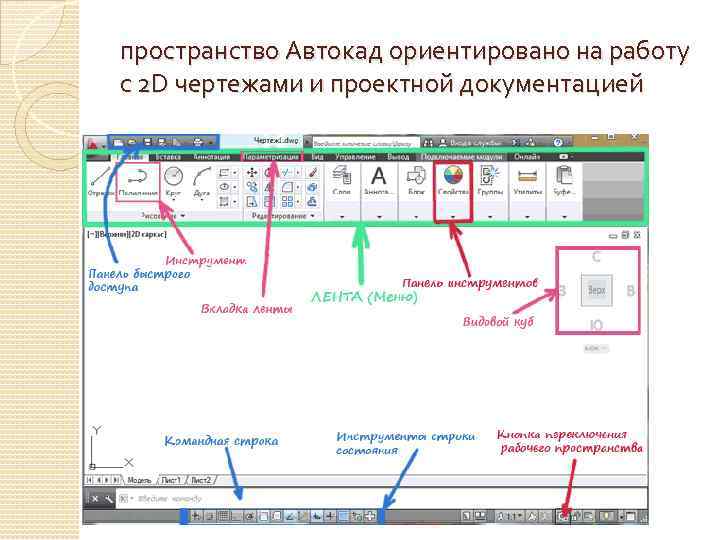Open command line wrench customization button
The image size is (720, 540).
tap(108, 499)
